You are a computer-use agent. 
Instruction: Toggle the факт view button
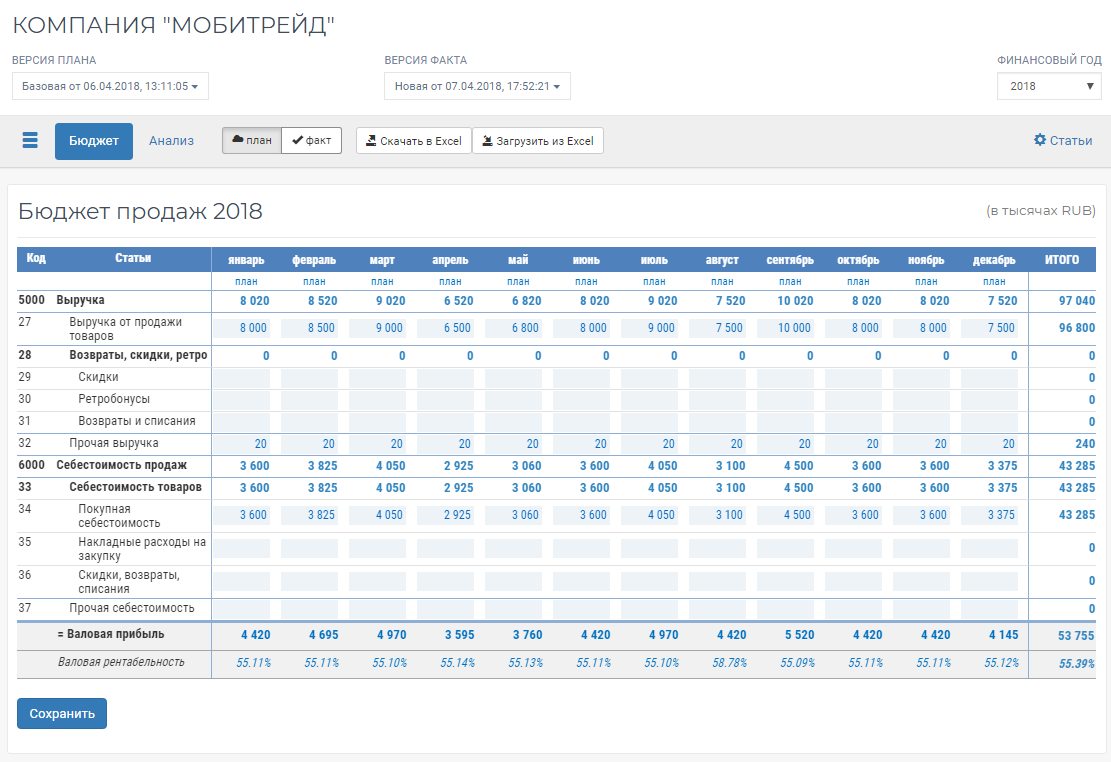312,141
